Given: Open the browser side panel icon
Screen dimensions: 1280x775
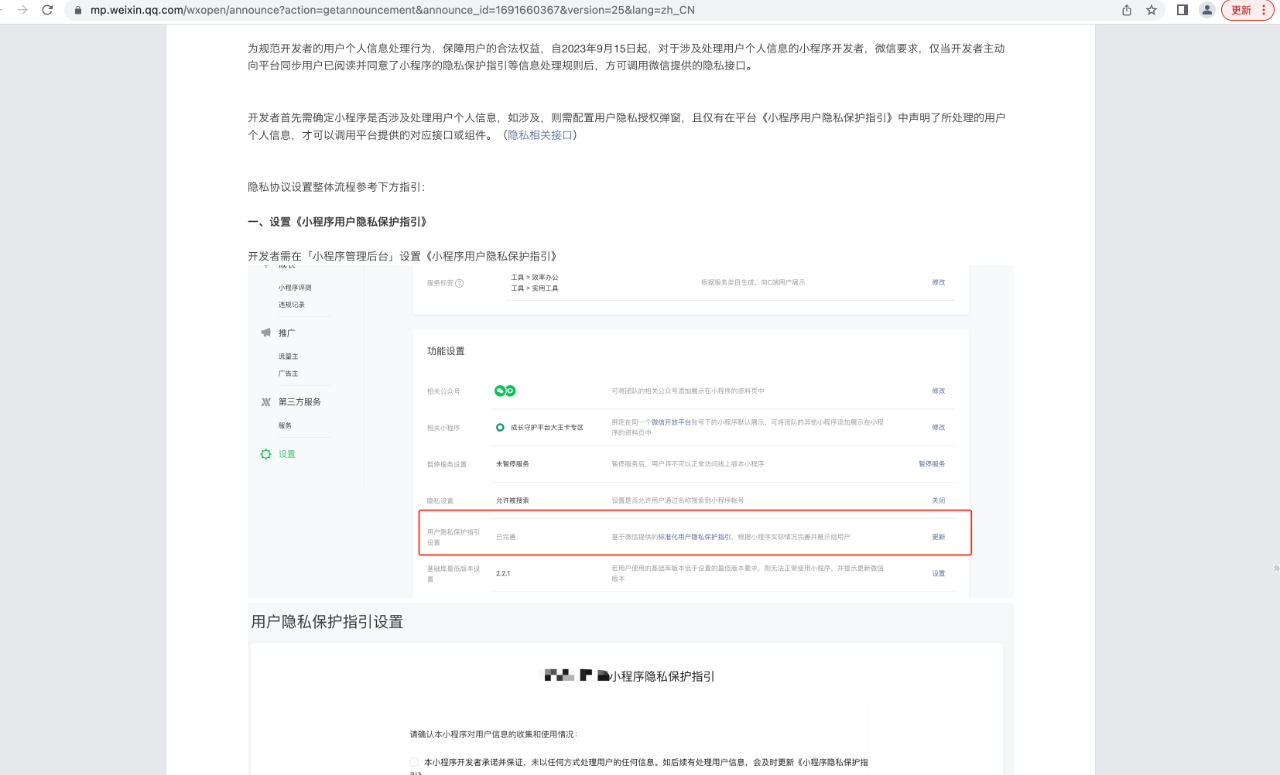Looking at the screenshot, I should [1182, 10].
